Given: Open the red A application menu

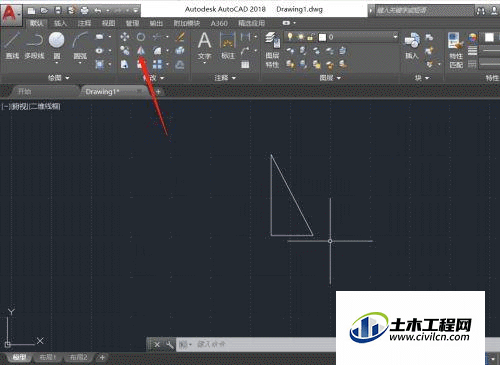Looking at the screenshot, I should [x=10, y=14].
